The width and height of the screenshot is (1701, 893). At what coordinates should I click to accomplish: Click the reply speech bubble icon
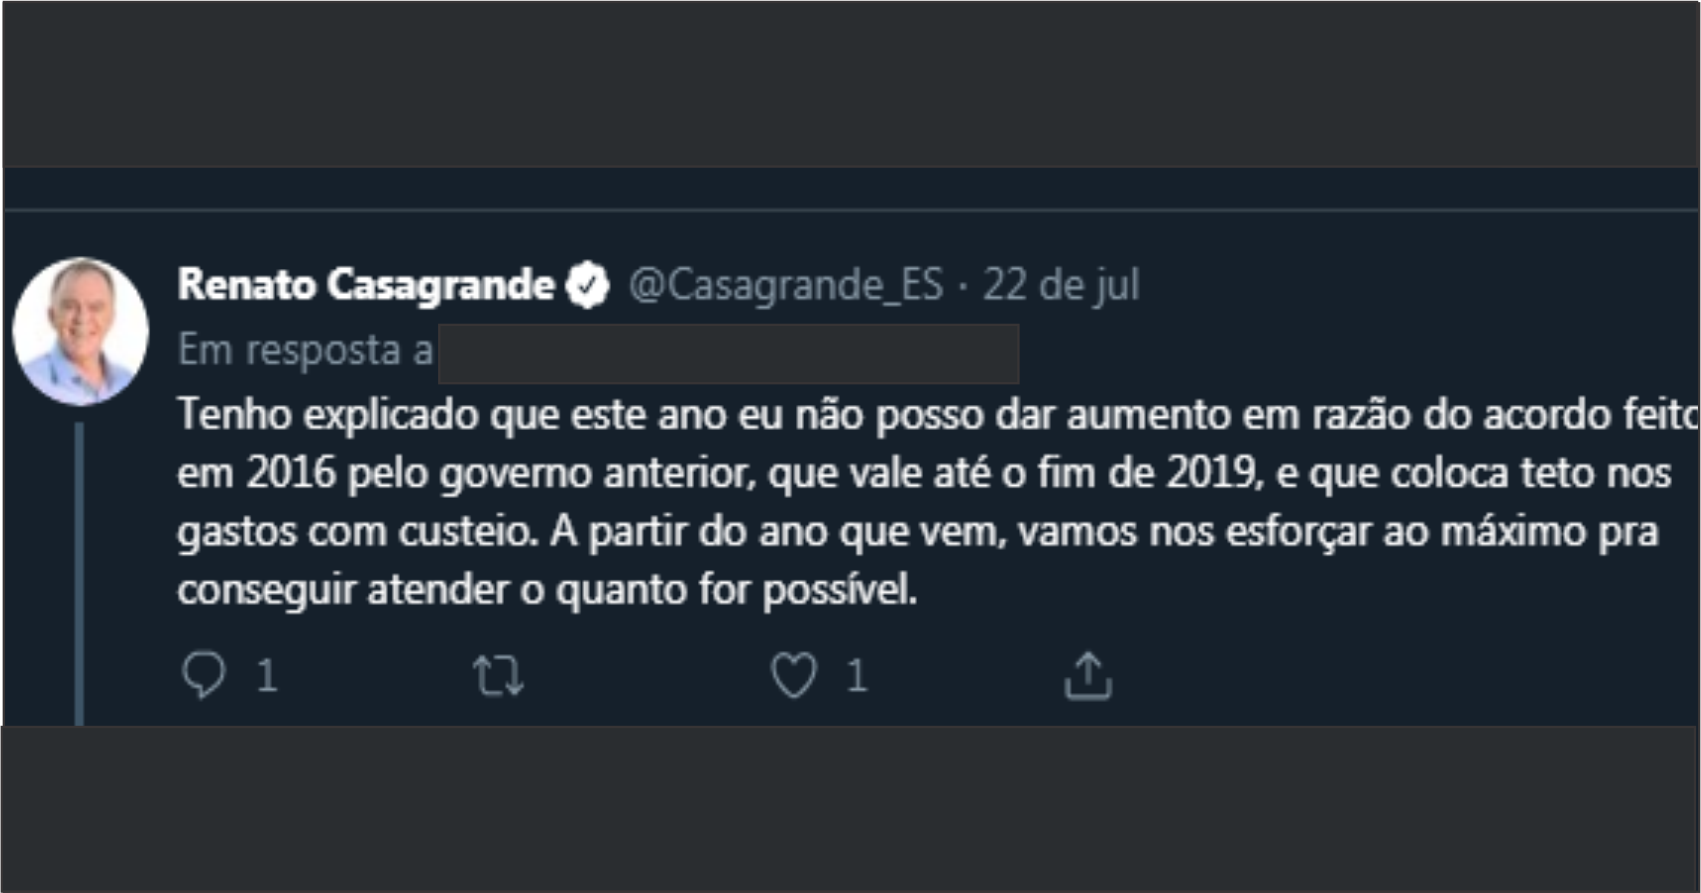coord(204,675)
